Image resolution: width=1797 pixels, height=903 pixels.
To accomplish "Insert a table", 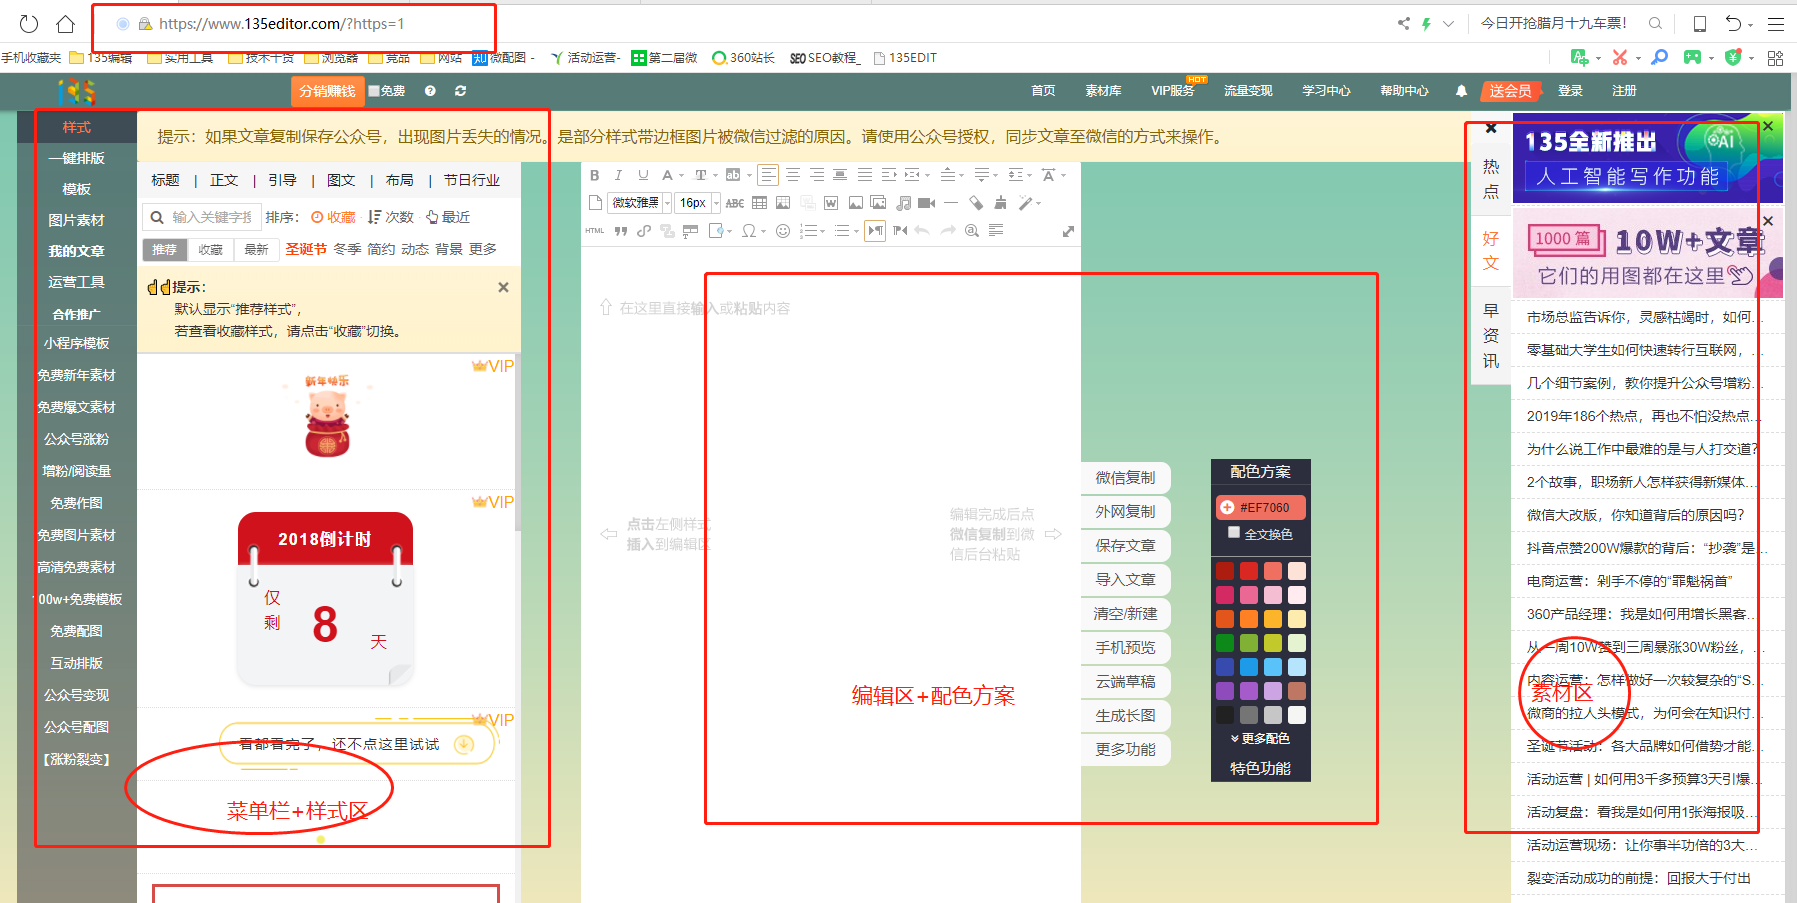I will coord(760,203).
